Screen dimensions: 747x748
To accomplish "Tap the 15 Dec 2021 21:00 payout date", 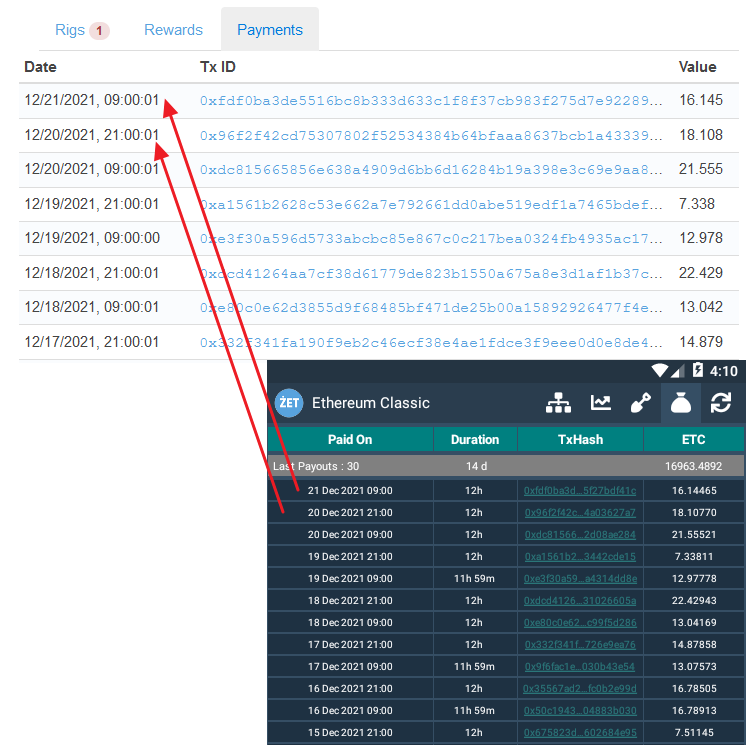I will [350, 732].
